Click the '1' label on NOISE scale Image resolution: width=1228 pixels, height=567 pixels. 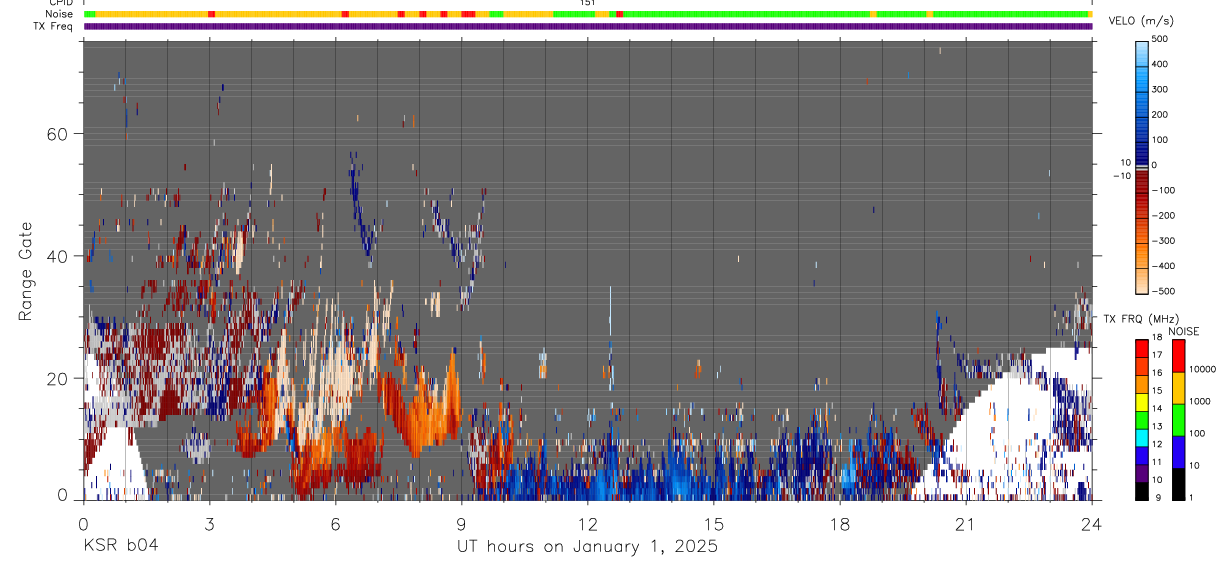coord(1192,497)
